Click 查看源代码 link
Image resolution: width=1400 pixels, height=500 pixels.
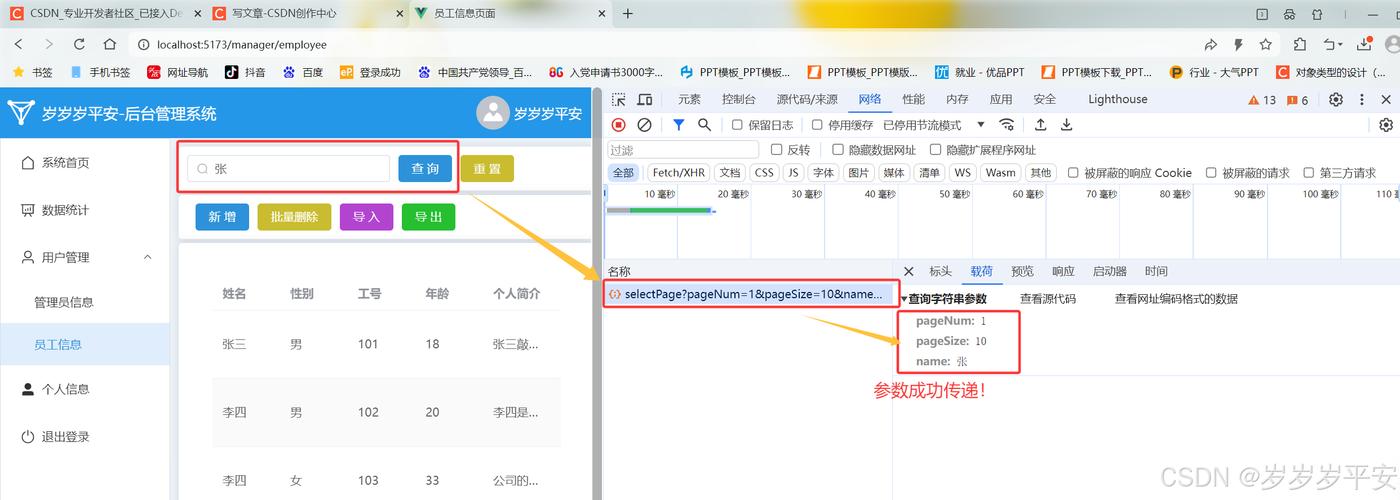click(x=1047, y=299)
